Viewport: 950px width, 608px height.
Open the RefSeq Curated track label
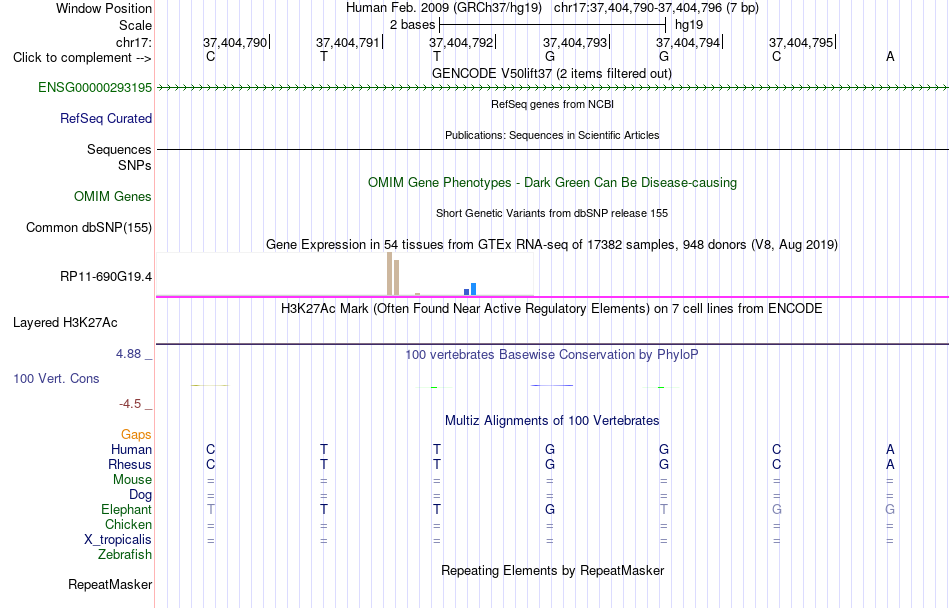(x=106, y=119)
